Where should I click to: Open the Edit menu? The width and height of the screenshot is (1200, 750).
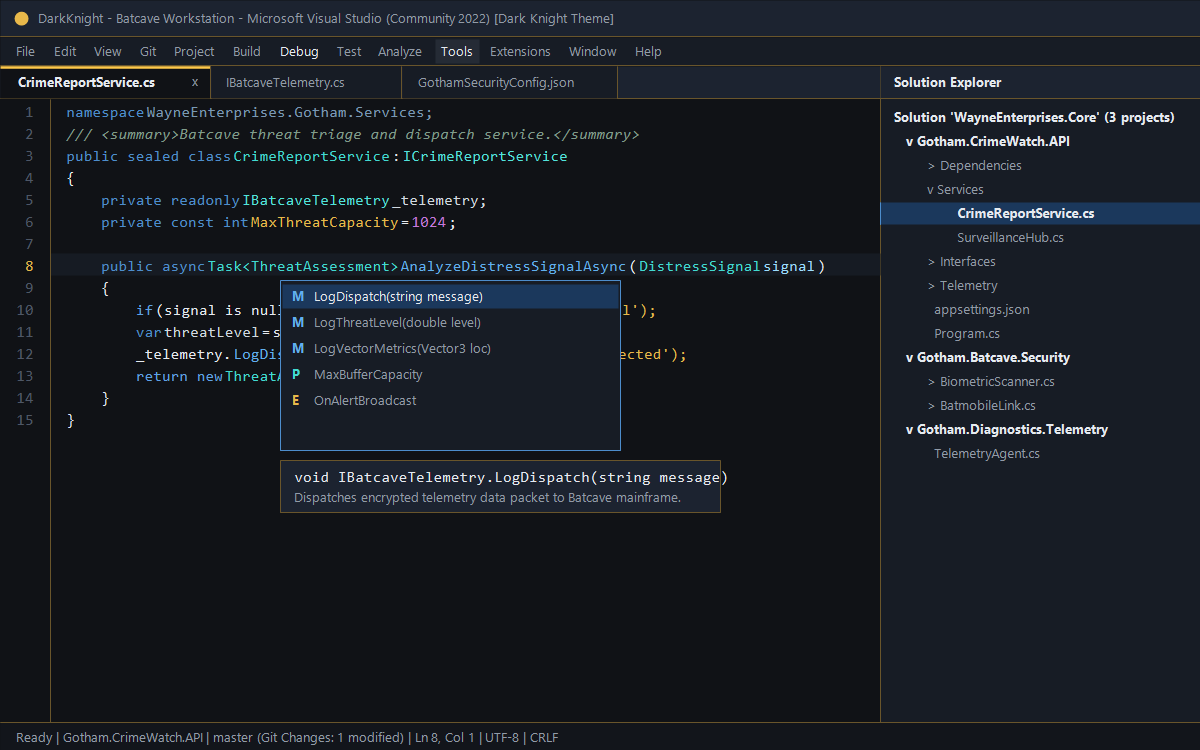65,52
